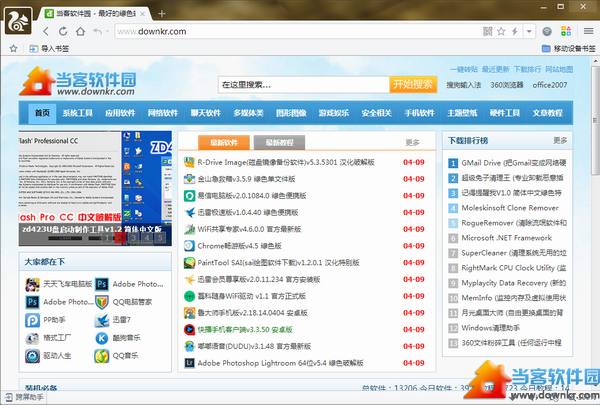600x405 pixels.
Task: Click the undo closed tab arrow icon
Action: click(x=97, y=31)
